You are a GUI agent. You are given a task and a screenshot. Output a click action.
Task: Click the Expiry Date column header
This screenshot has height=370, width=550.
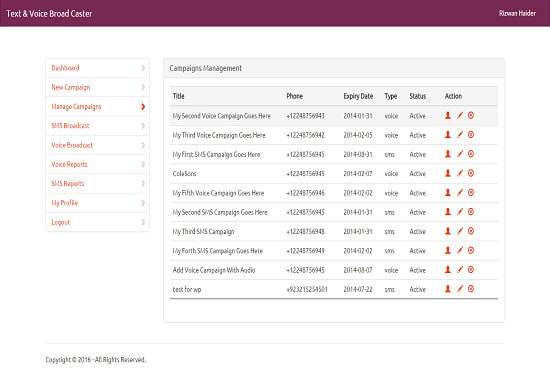358,96
